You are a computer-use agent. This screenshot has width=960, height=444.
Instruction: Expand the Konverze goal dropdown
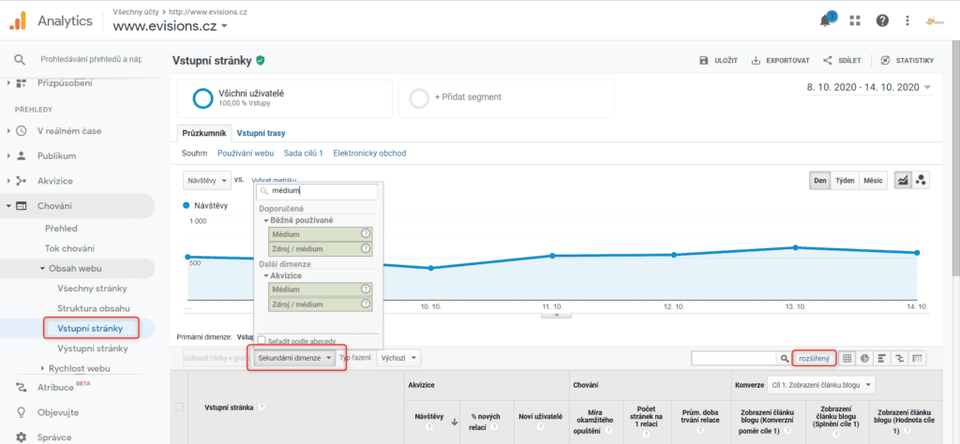coord(823,384)
